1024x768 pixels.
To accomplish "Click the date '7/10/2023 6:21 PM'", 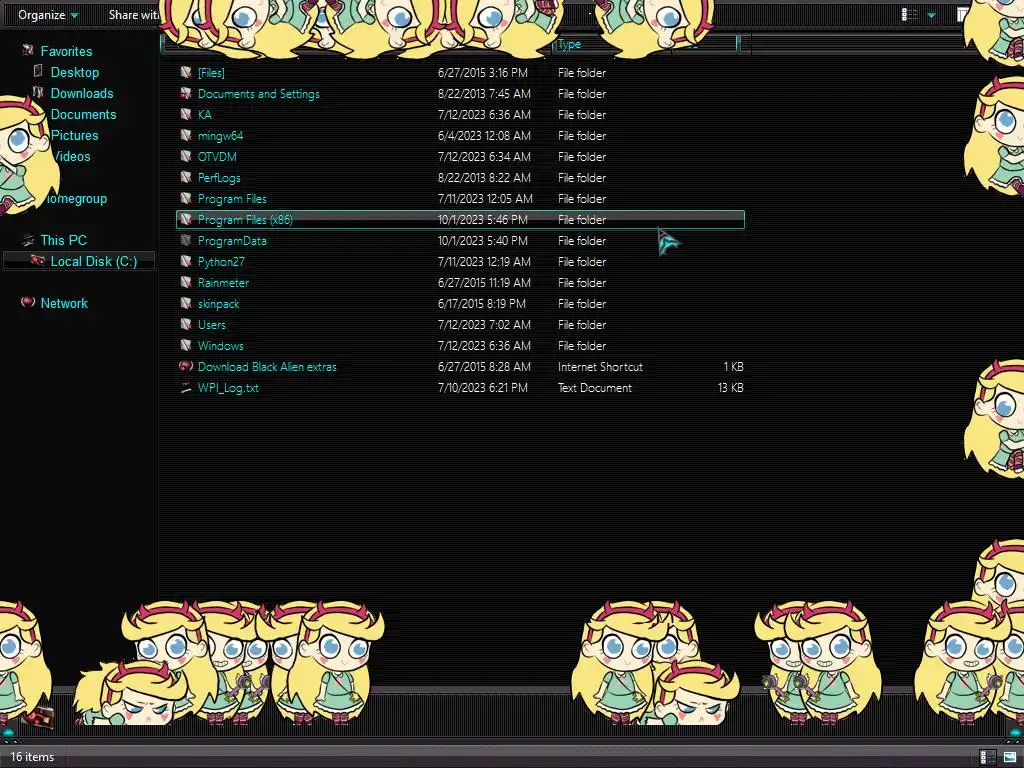I will pyautogui.click(x=483, y=388).
